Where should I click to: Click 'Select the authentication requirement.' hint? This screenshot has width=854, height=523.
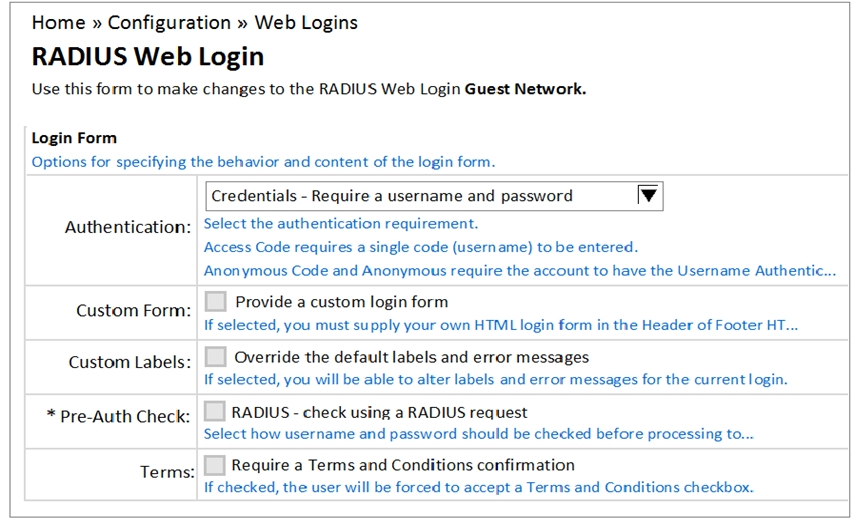click(x=340, y=223)
